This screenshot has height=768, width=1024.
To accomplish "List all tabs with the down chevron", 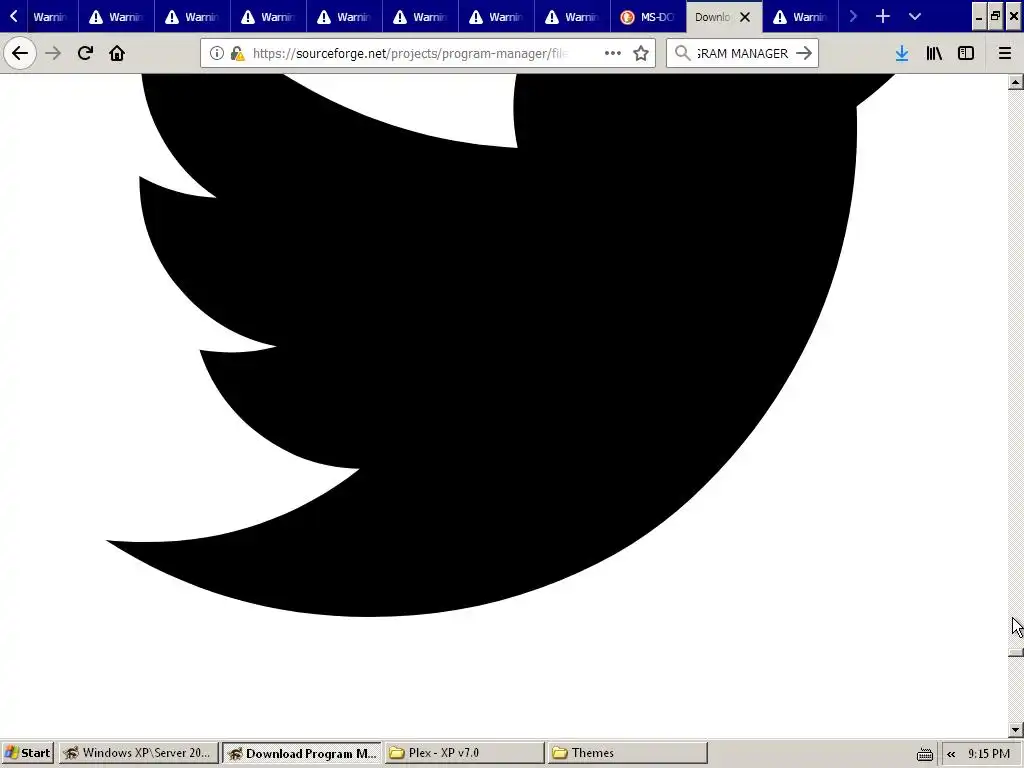I will coord(914,16).
